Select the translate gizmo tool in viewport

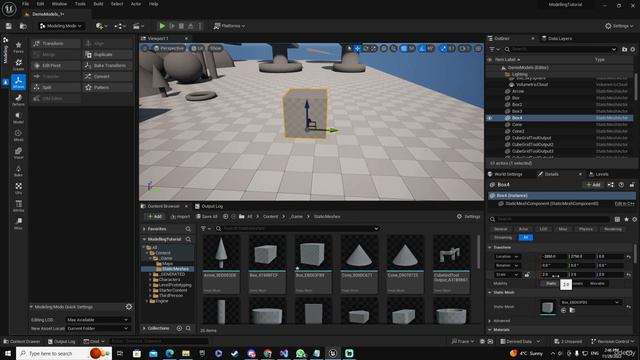[x=358, y=49]
